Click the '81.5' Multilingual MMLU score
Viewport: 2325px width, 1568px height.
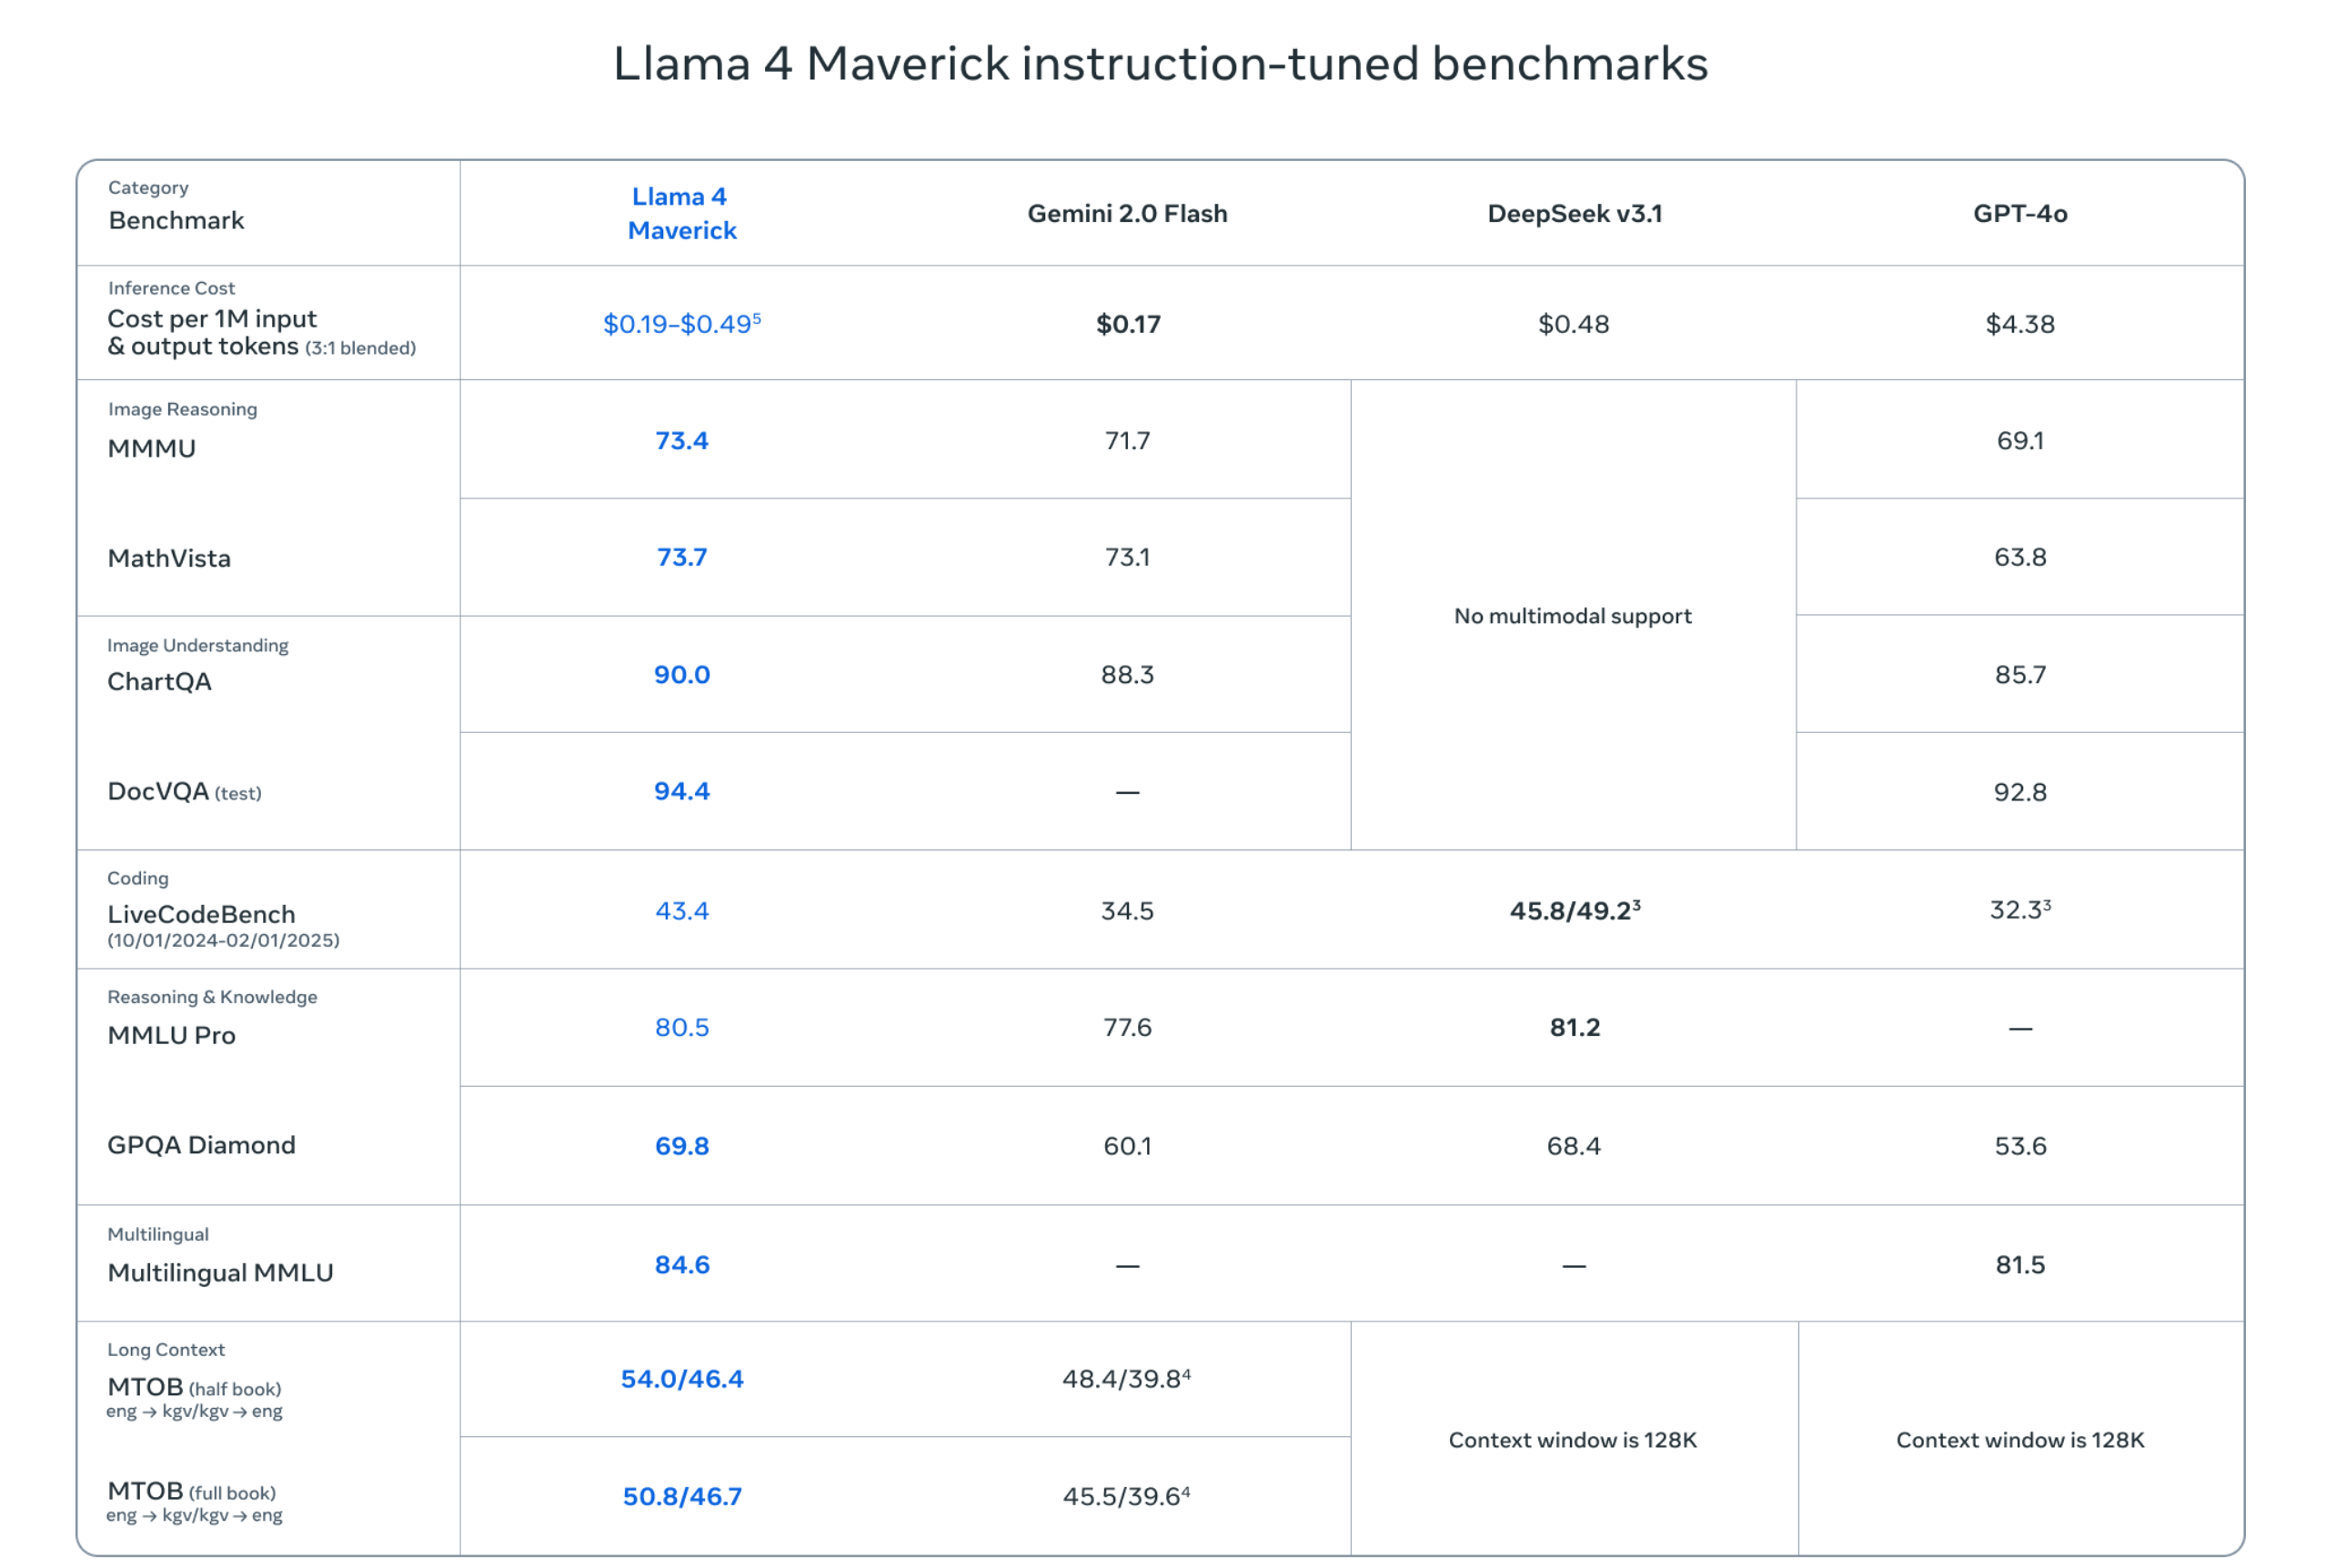coord(2020,1264)
